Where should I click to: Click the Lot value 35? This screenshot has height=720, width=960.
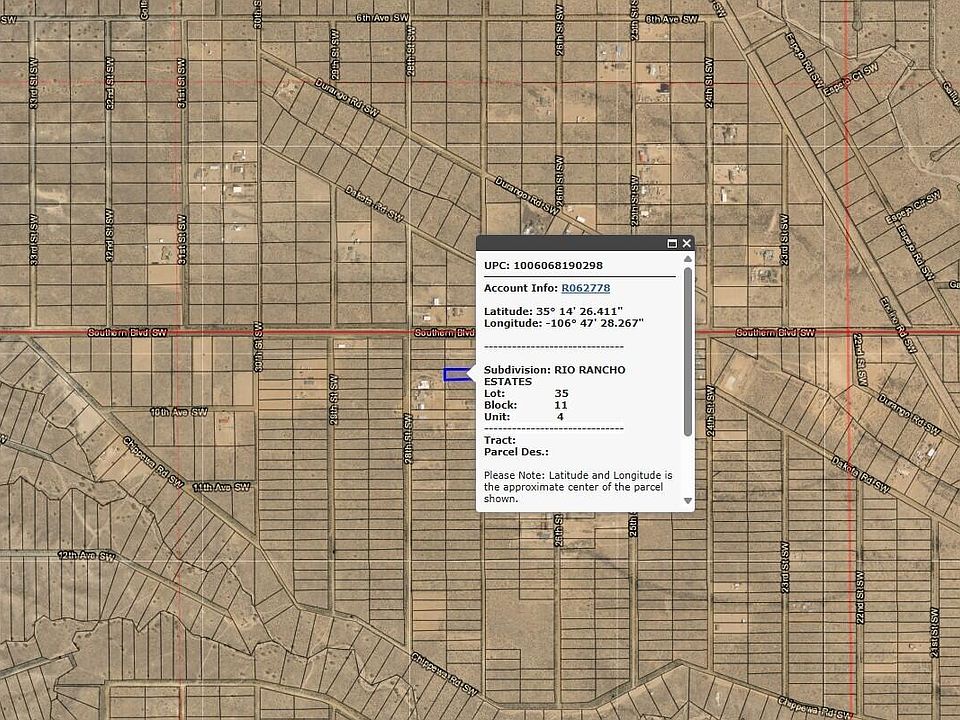(x=561, y=394)
